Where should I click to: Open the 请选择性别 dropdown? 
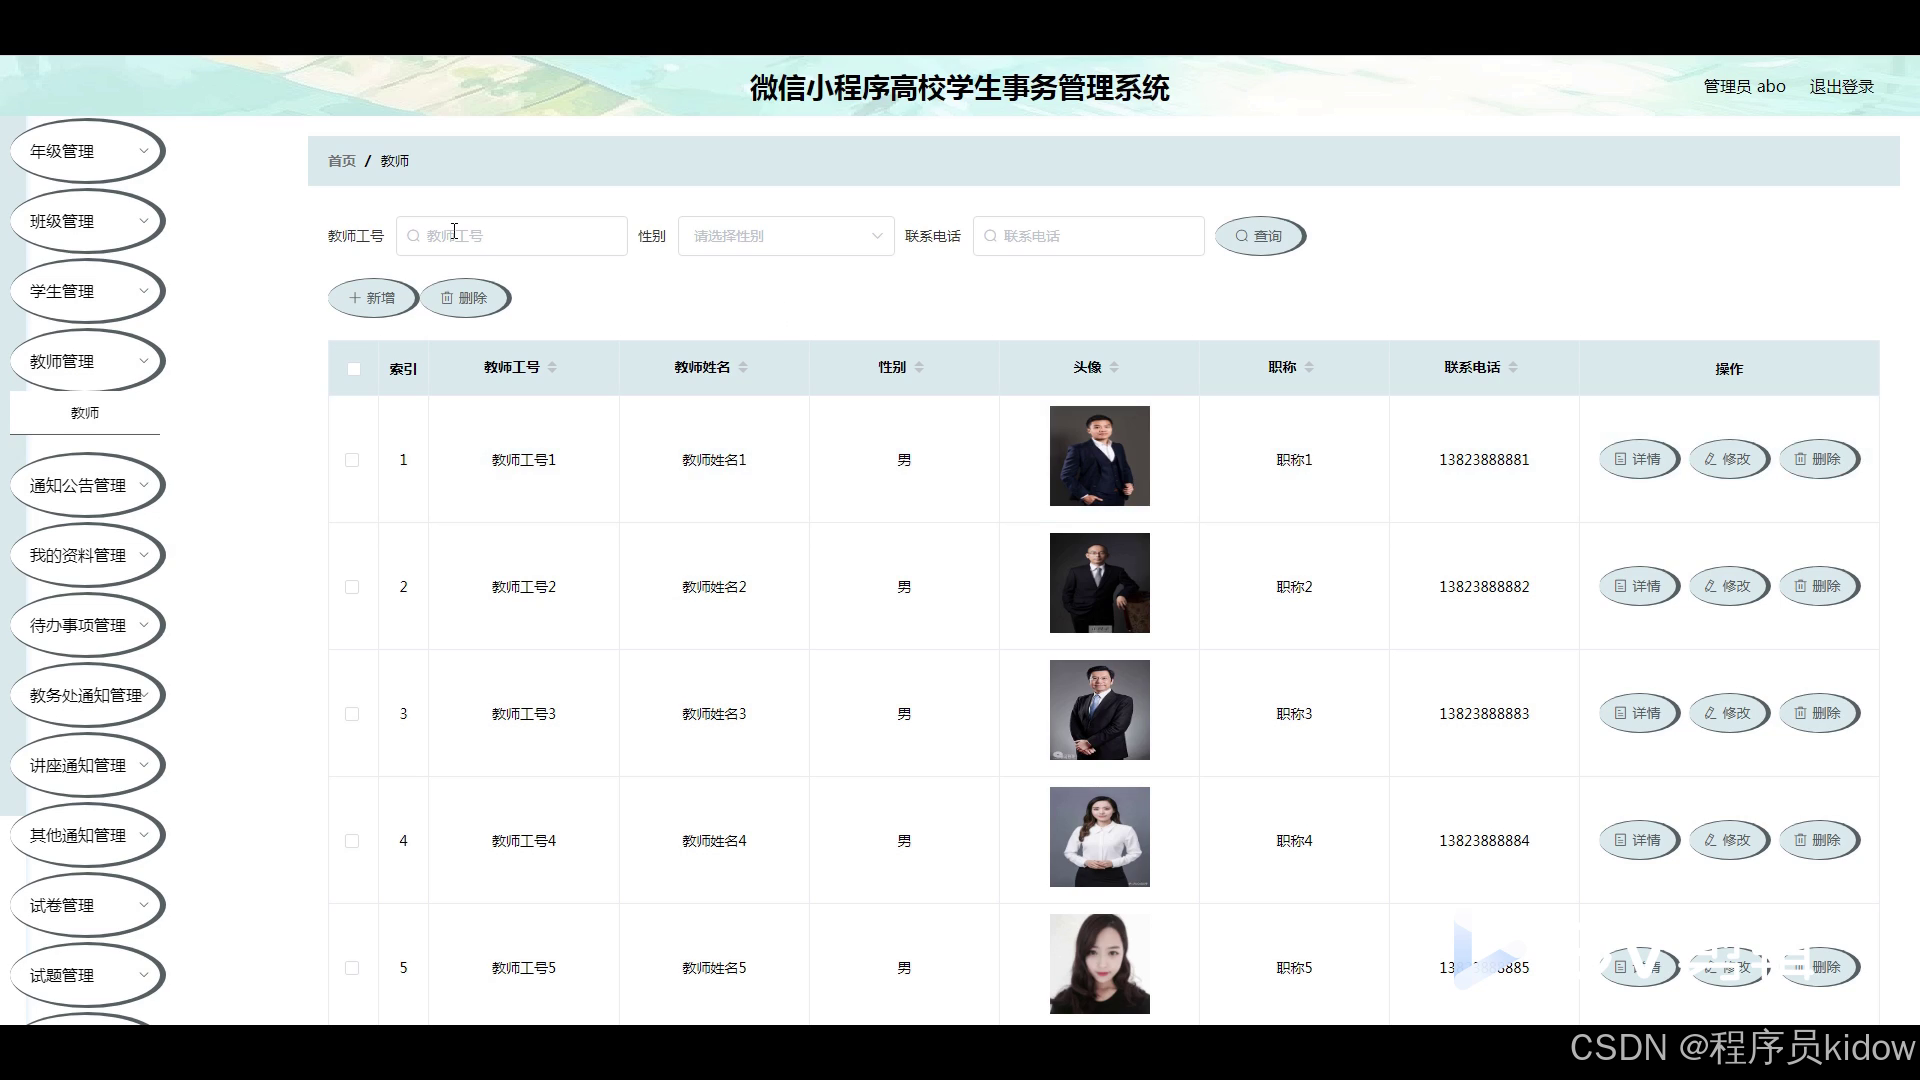785,235
